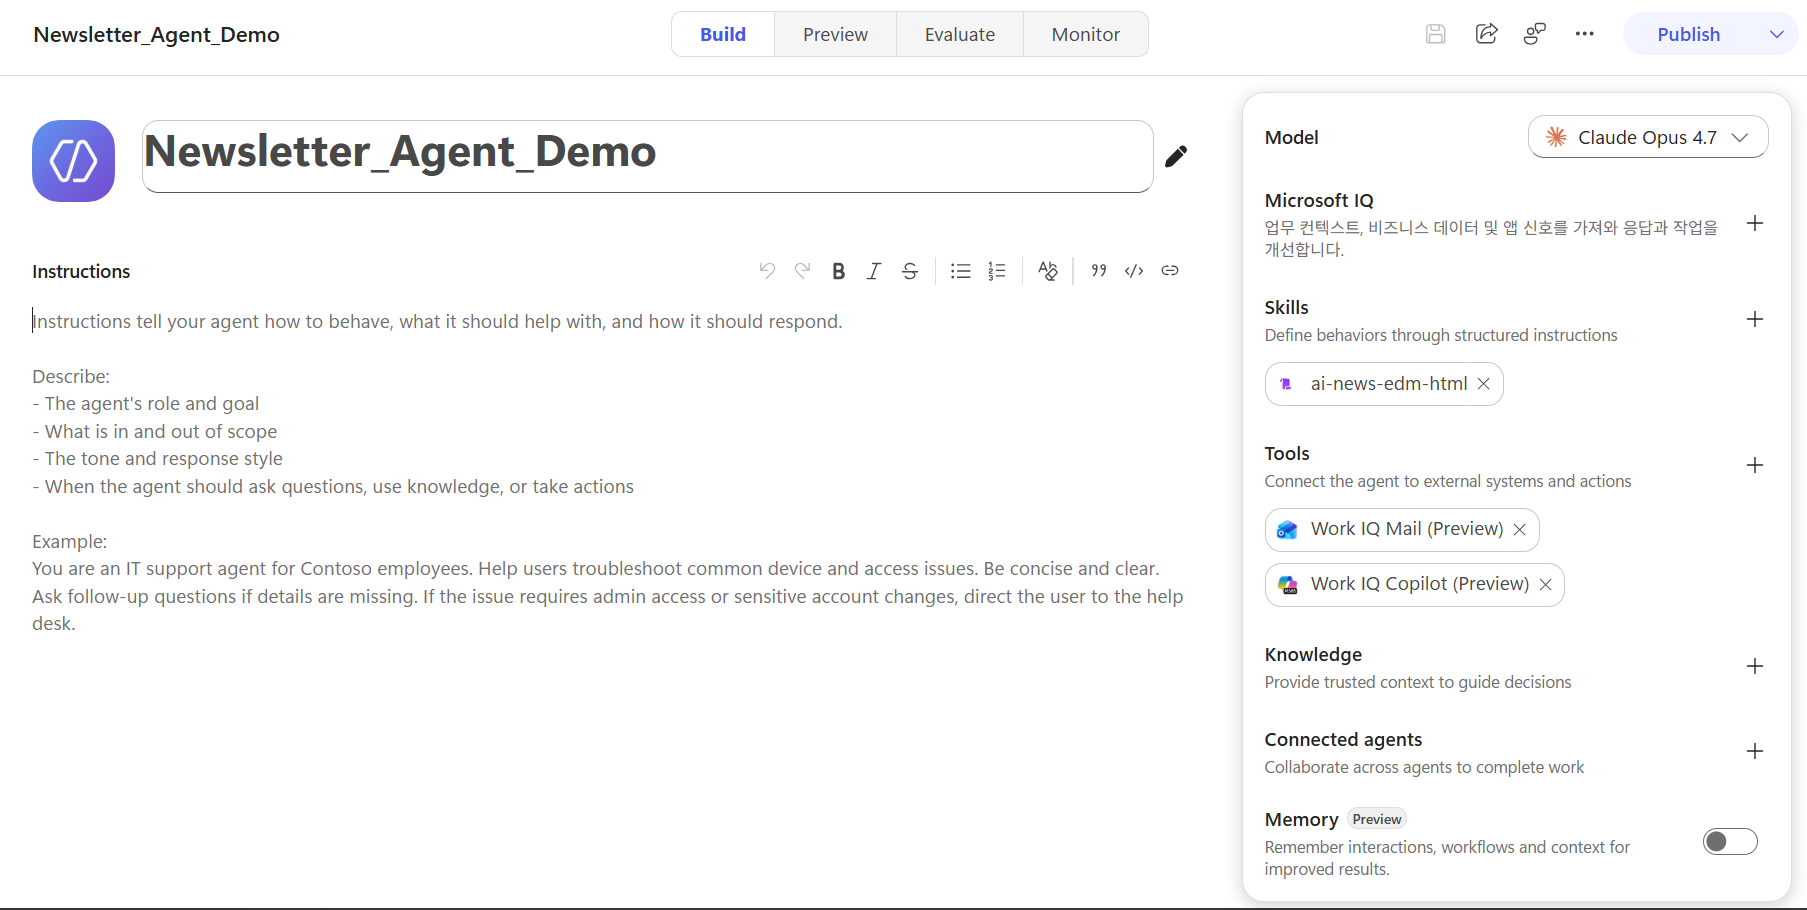Open the collaborators icon in the header
1807x910 pixels.
click(1535, 34)
